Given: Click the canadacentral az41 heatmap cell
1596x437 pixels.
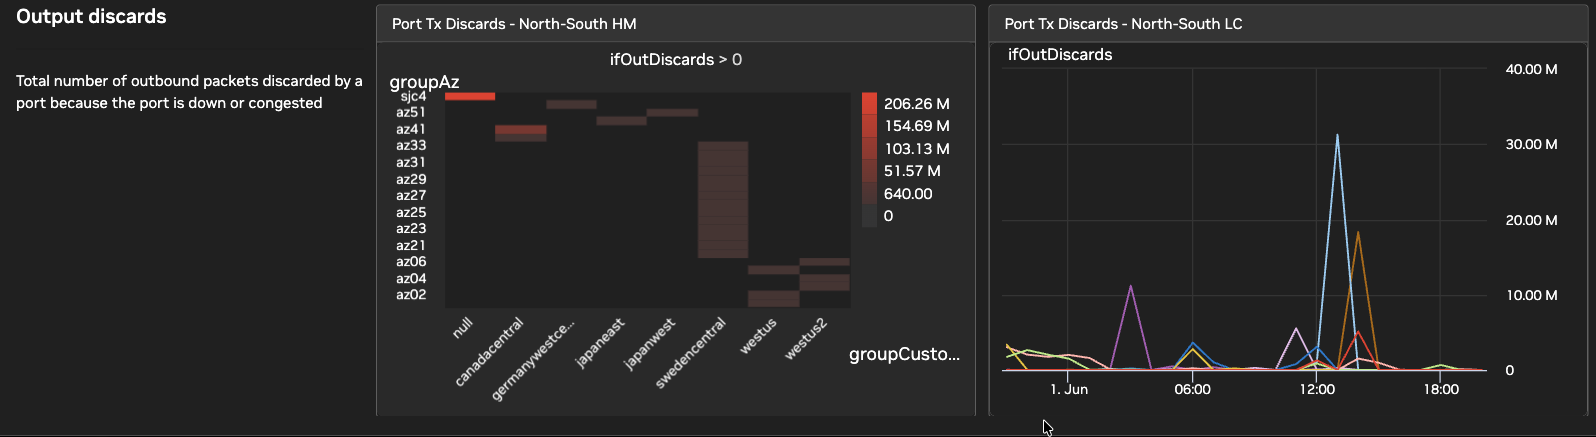Looking at the screenshot, I should click(521, 130).
